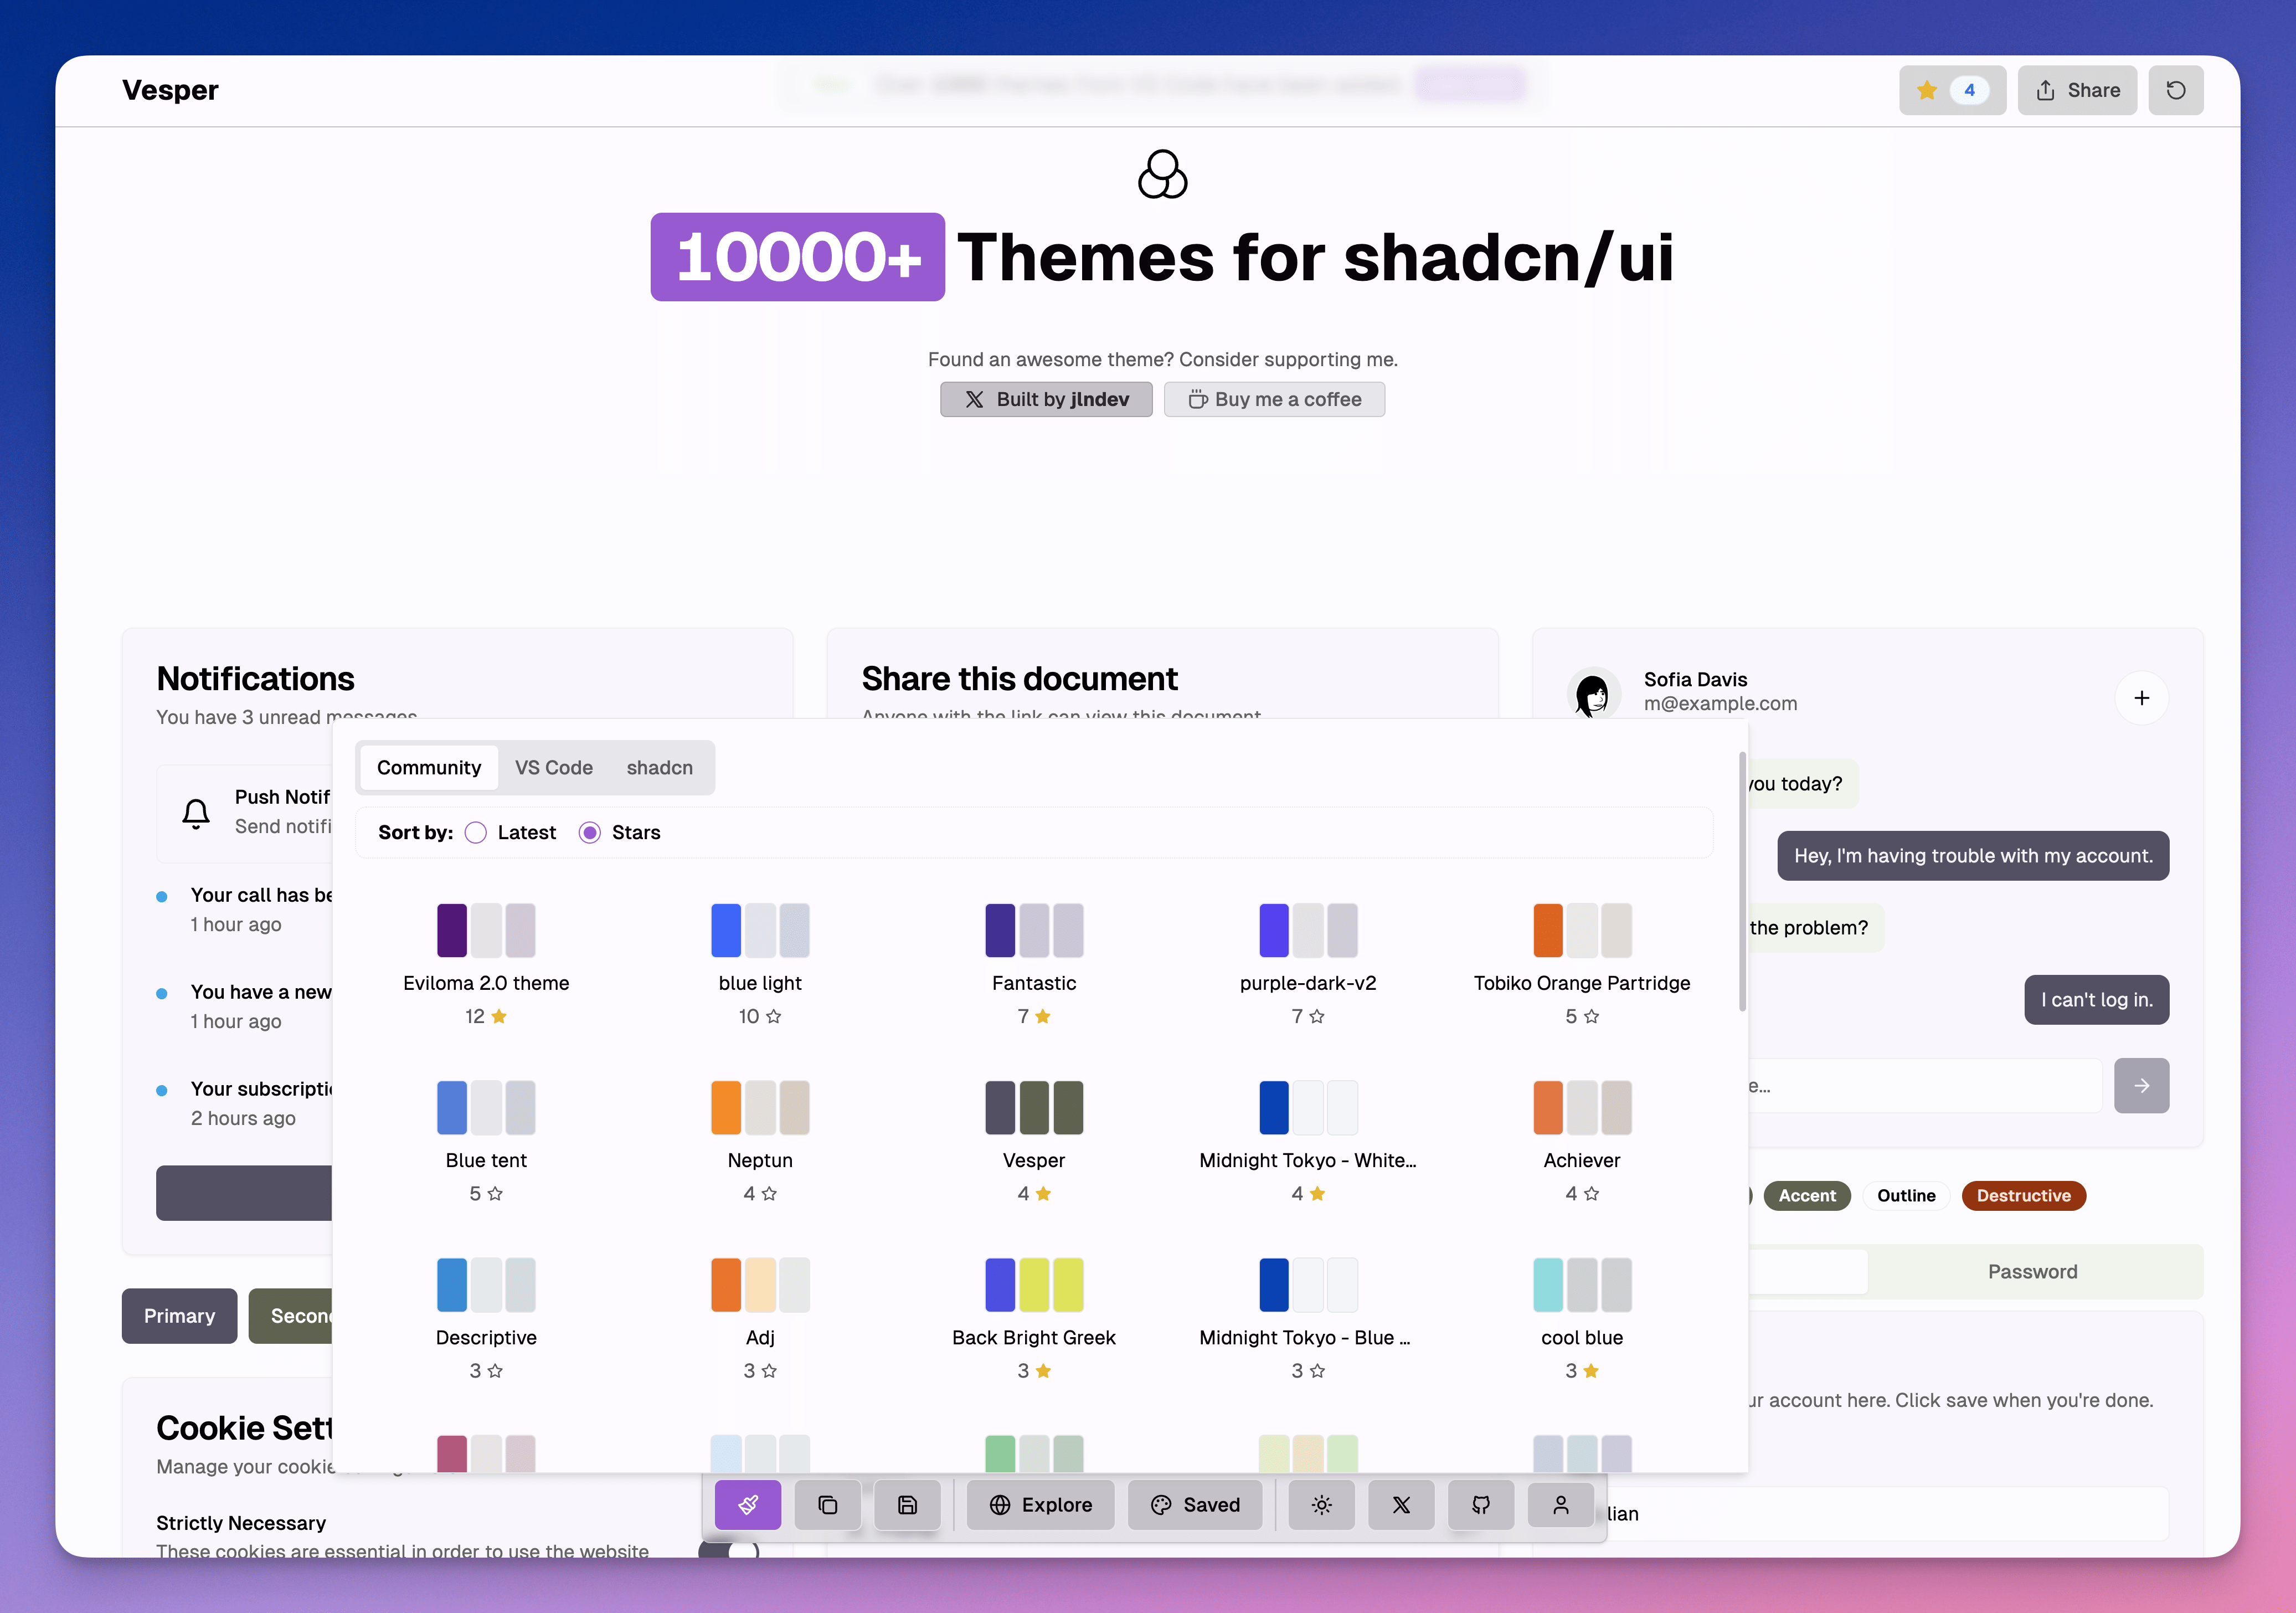Open the user account icon in the toolbar

coord(1560,1505)
